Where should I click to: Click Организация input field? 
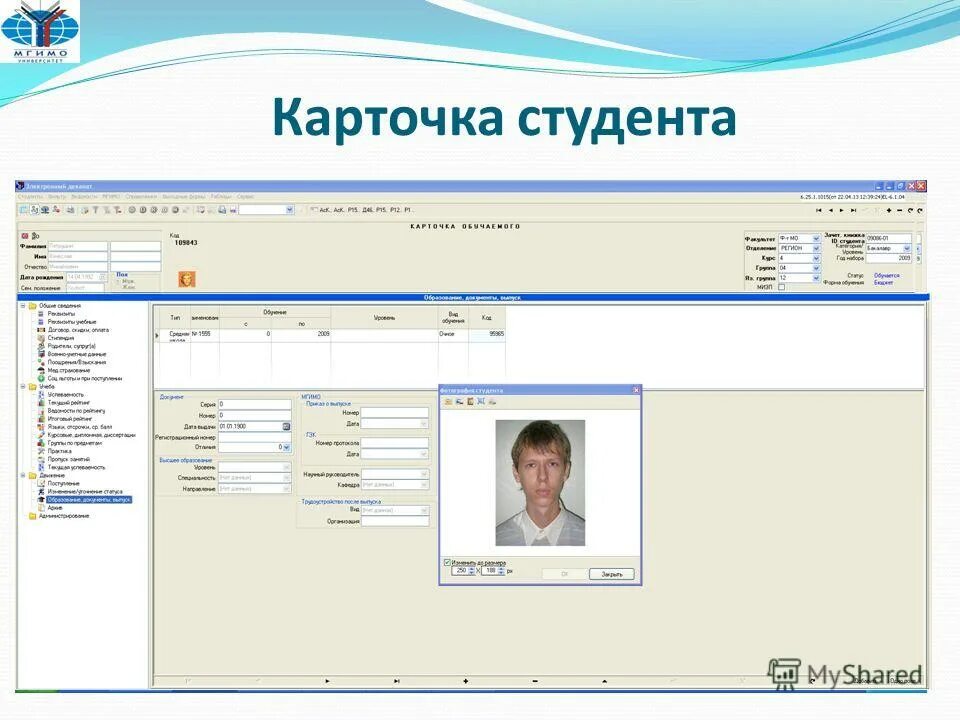point(395,521)
